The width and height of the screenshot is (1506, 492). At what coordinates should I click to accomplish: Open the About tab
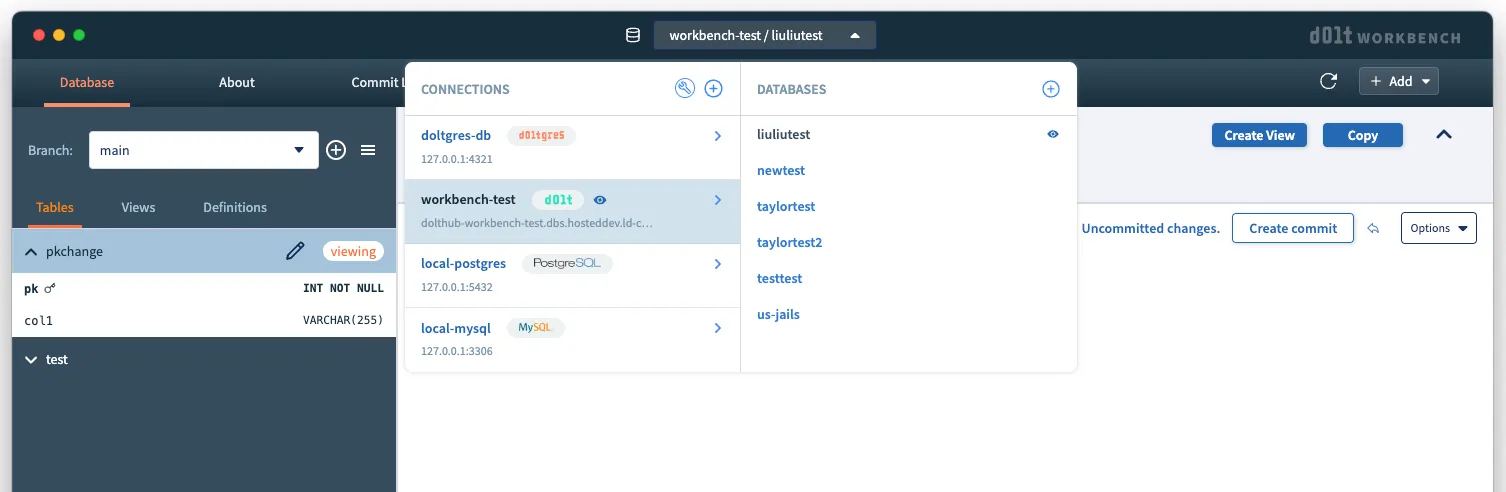pos(237,82)
